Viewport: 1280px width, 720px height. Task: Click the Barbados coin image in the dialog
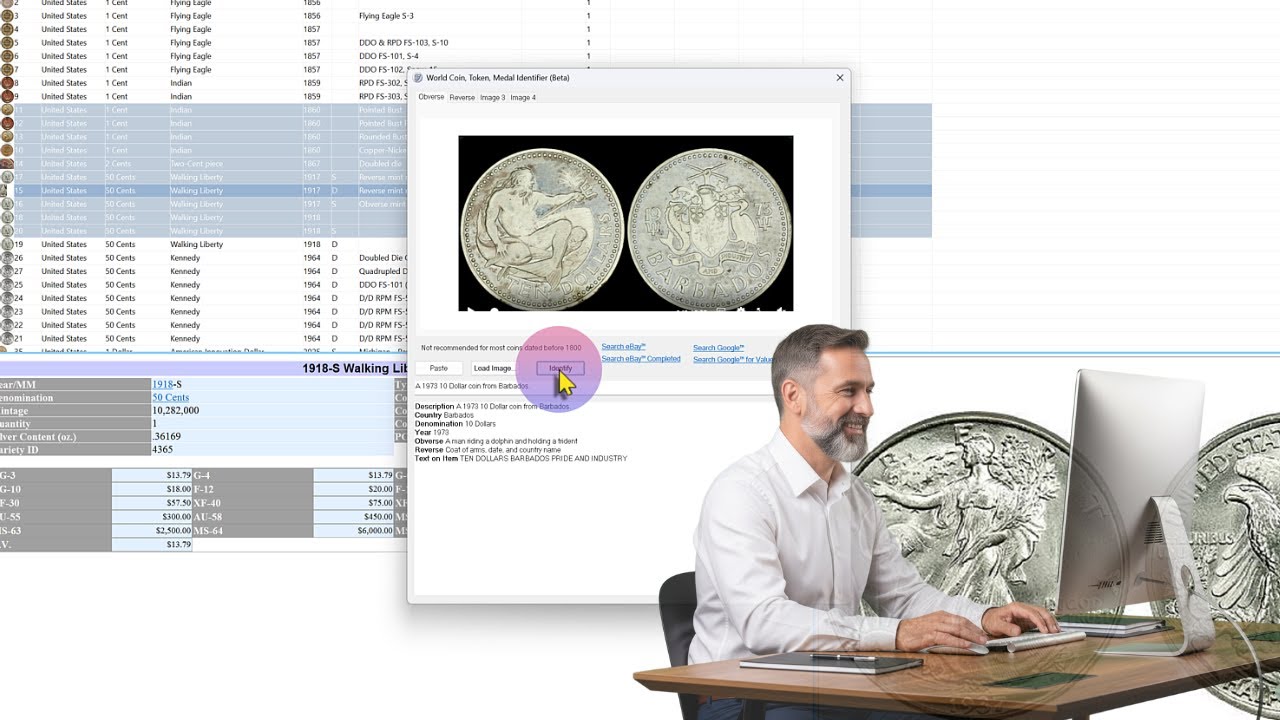[x=626, y=223]
